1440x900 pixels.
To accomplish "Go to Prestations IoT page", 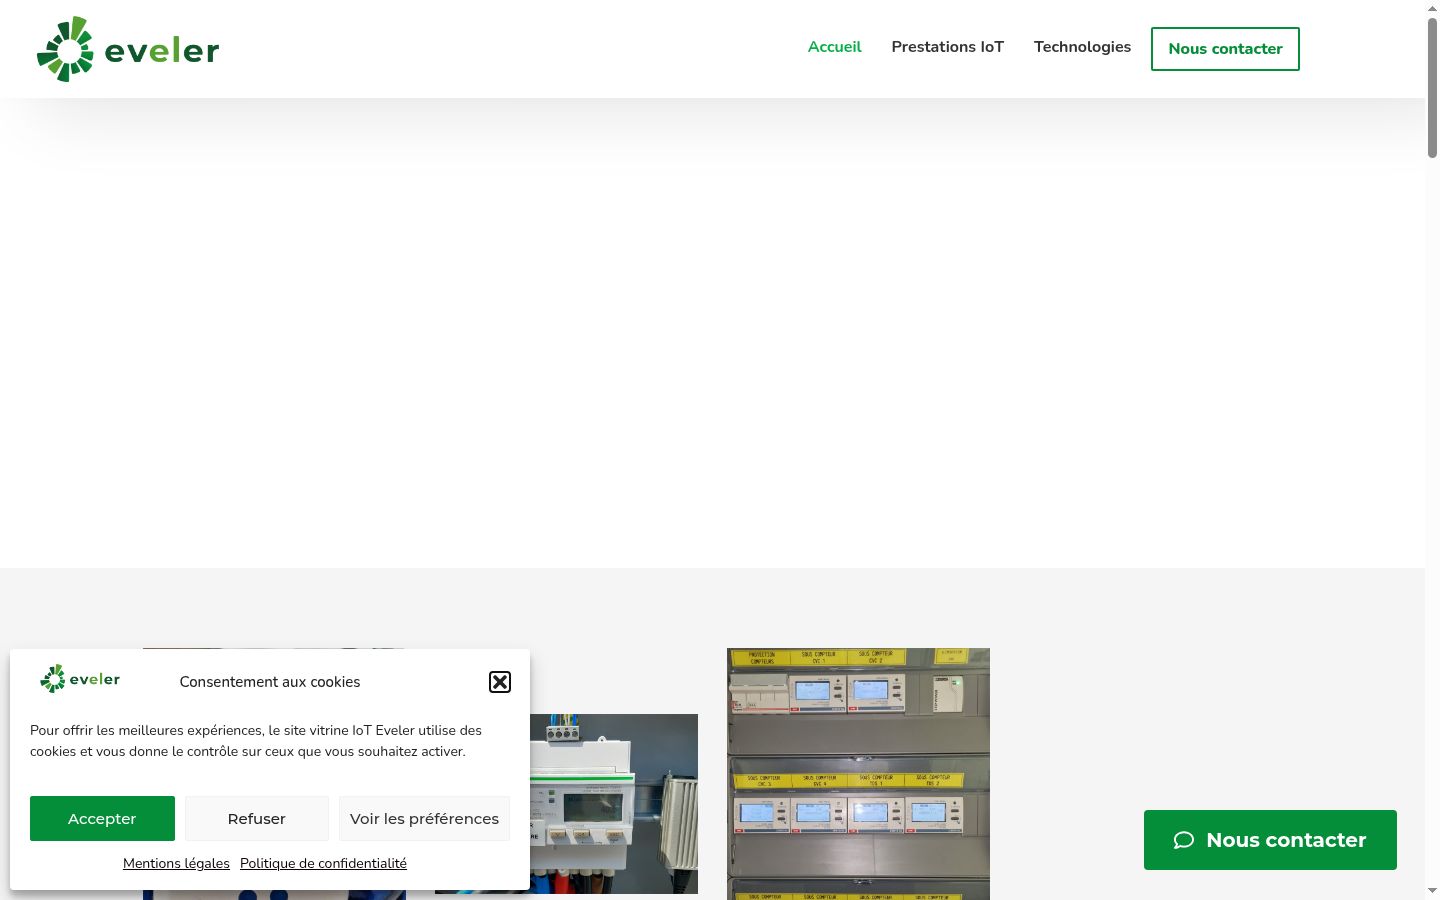I will [x=947, y=47].
